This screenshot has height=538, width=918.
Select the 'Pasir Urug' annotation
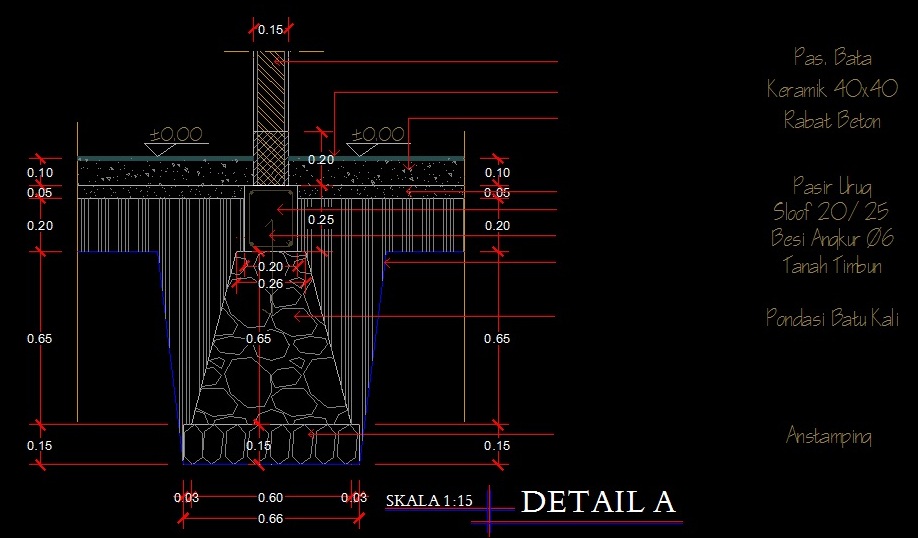[832, 186]
